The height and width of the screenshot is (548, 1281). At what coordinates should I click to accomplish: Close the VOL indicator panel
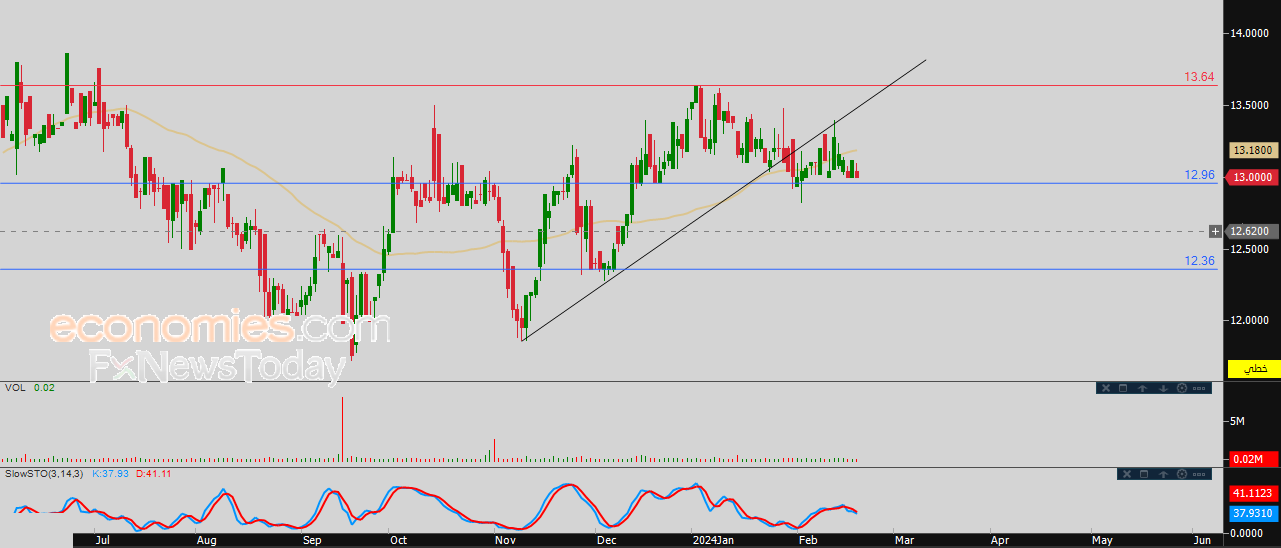[x=1106, y=388]
